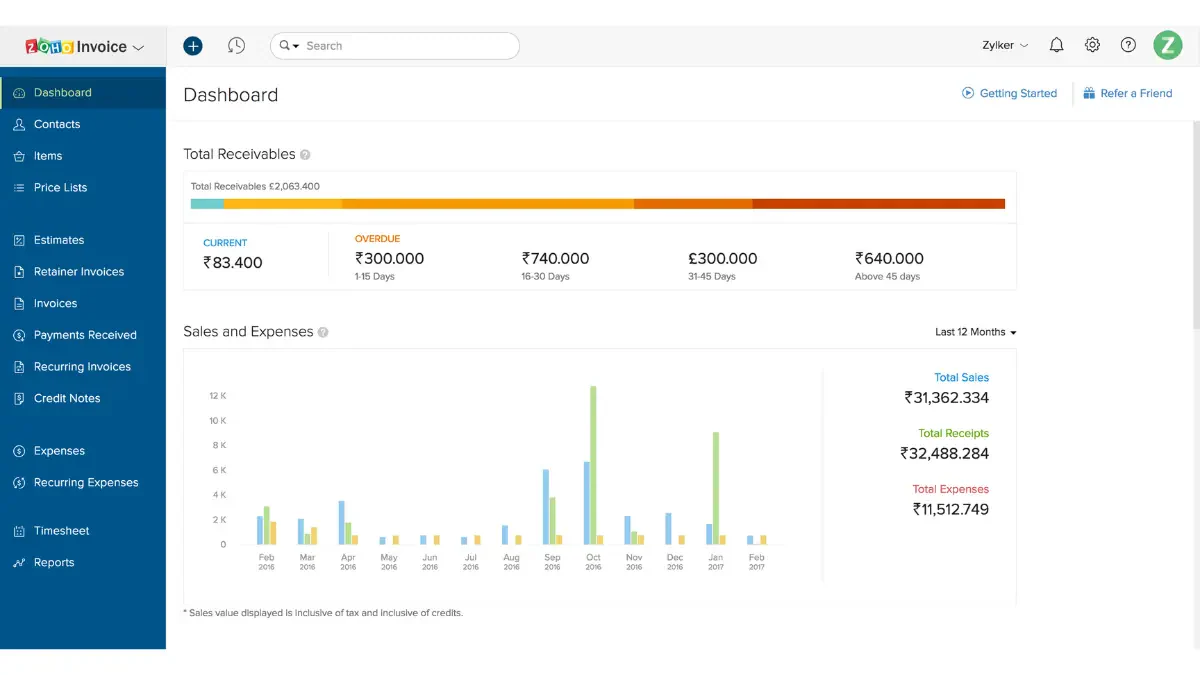Click the Refer a Friend link

click(x=1136, y=93)
